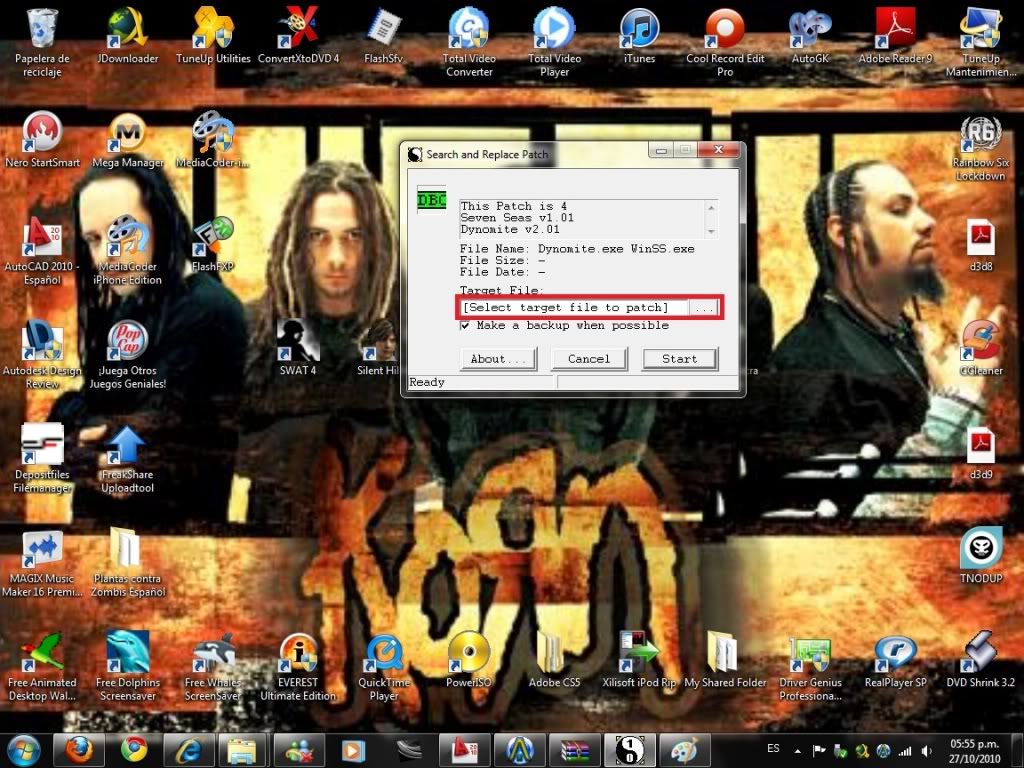This screenshot has width=1024, height=768.
Task: Open Google Chrome from the taskbar
Action: click(x=133, y=750)
